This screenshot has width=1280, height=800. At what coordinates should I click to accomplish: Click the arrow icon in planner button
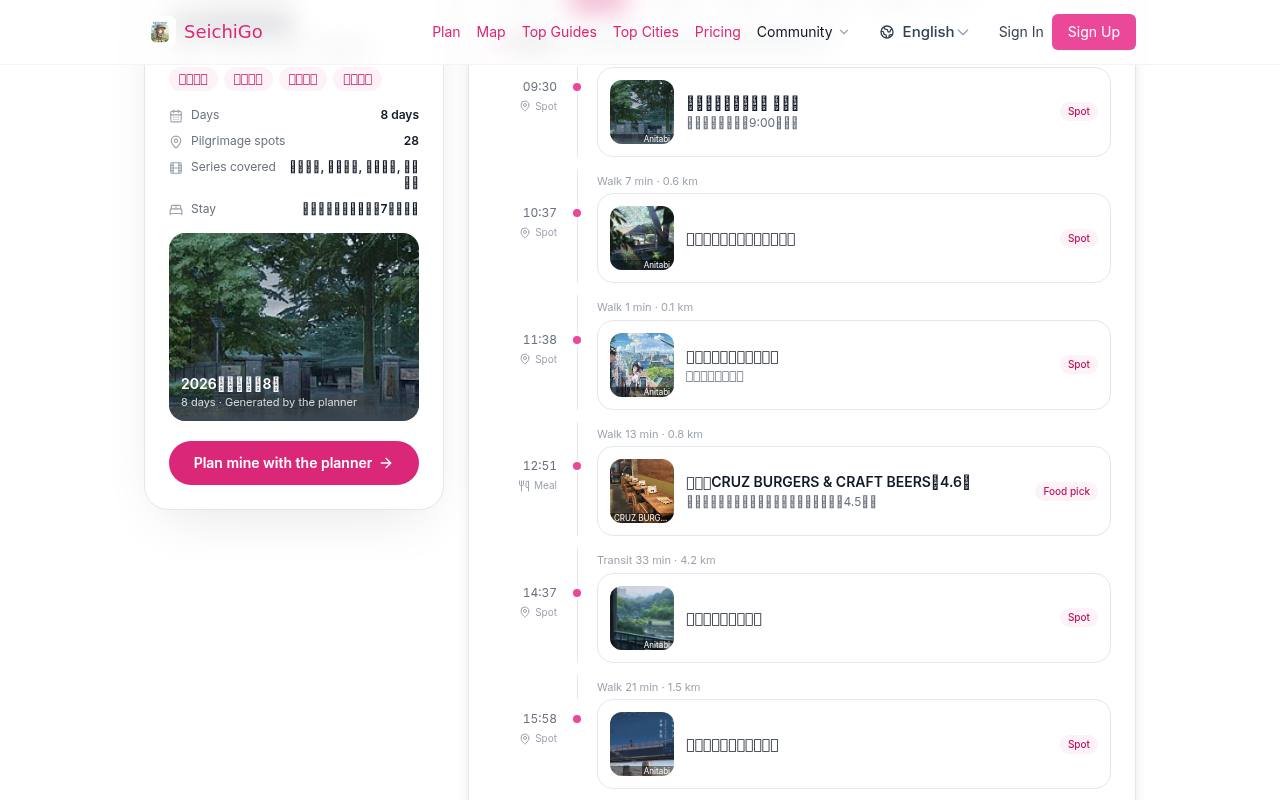[x=386, y=463]
